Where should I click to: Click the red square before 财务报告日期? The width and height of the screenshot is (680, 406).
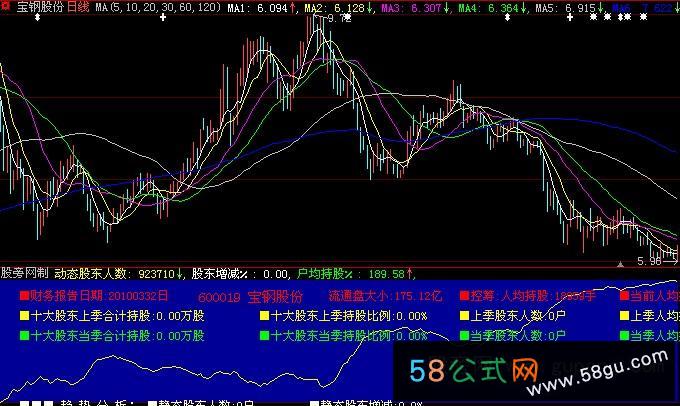click(24, 296)
